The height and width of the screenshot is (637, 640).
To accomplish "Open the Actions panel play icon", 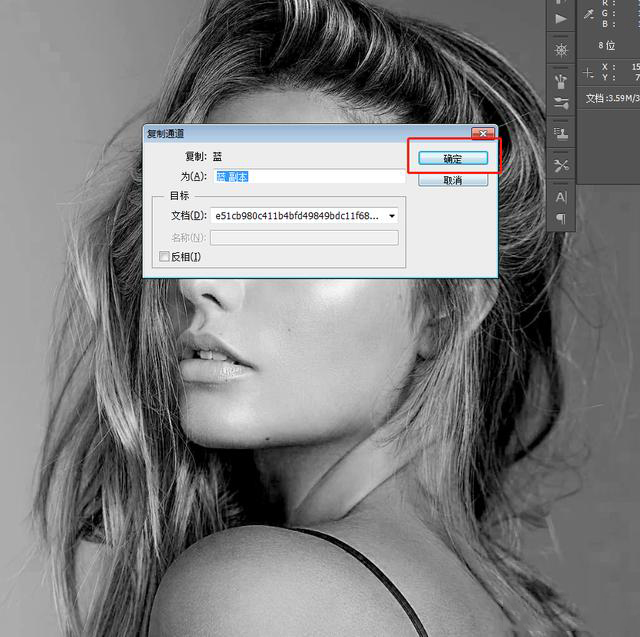I will pos(561,19).
